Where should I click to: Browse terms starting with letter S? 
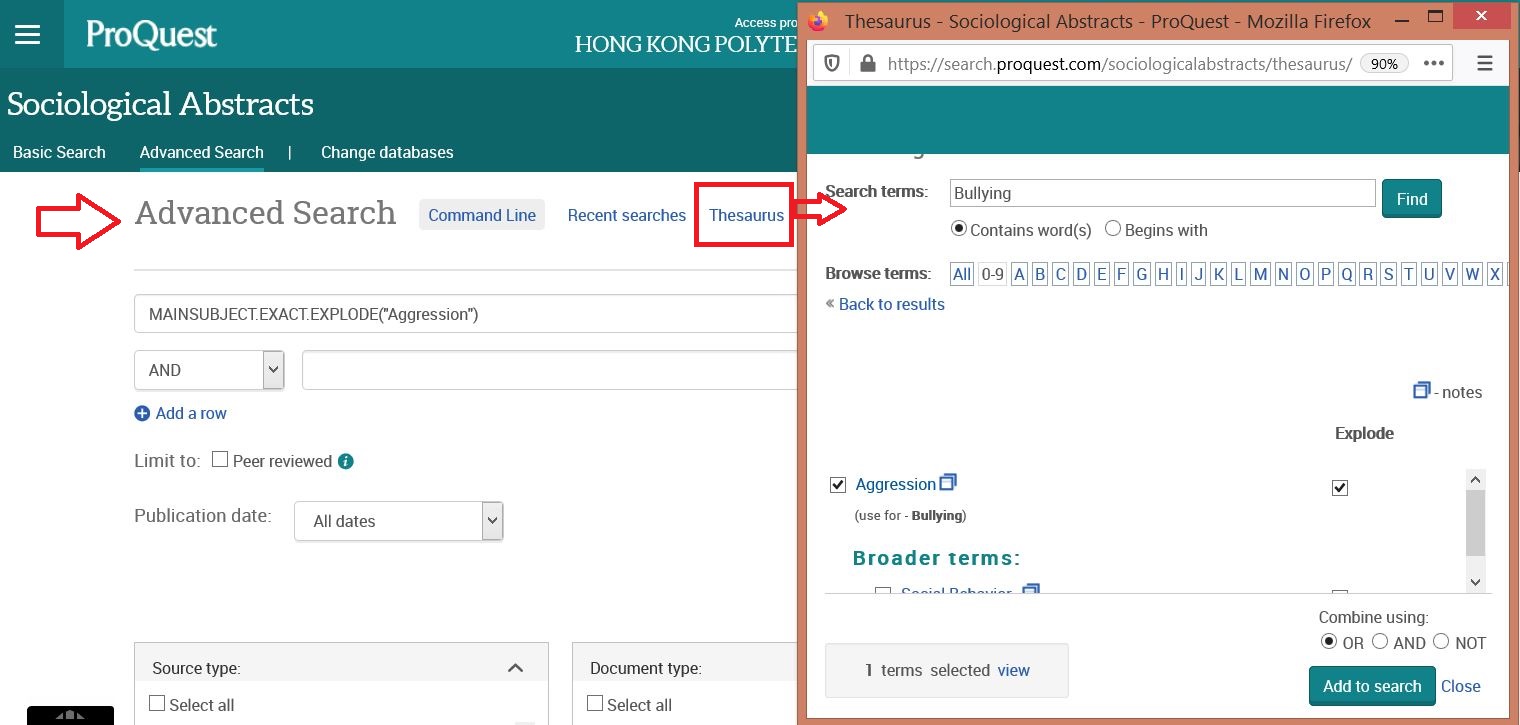[x=1389, y=274]
